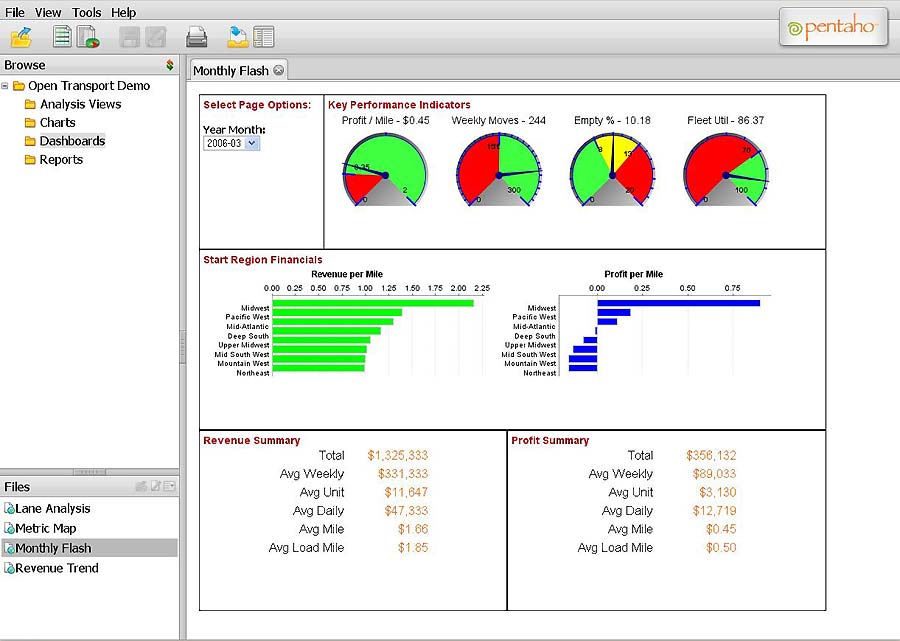The height and width of the screenshot is (641, 900).
Task: Click the Browse panel refresh icon
Action: coord(170,64)
